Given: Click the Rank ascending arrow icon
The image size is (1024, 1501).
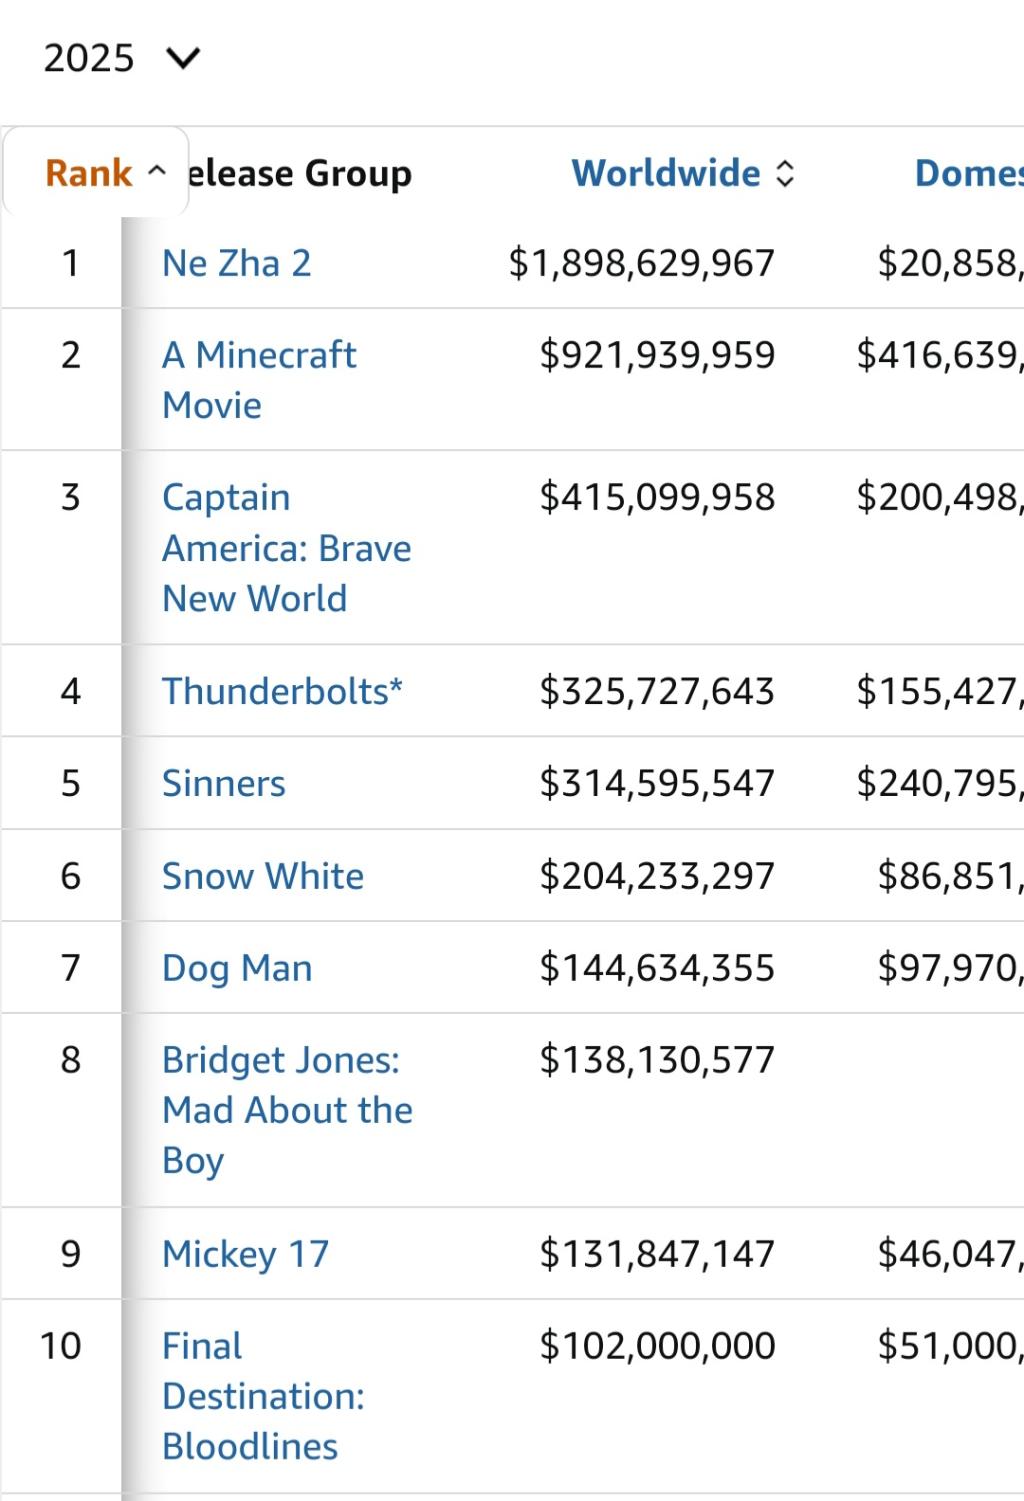Looking at the screenshot, I should (x=156, y=171).
